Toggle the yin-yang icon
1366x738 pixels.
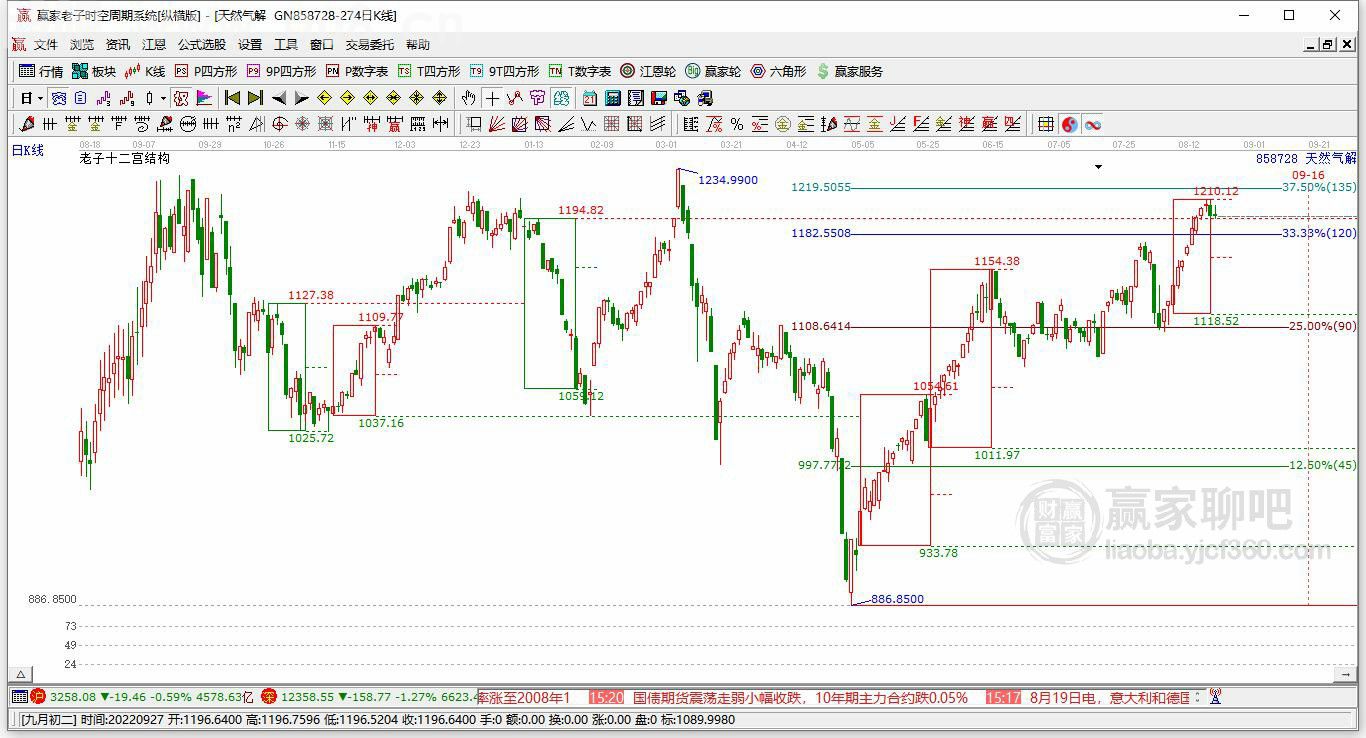pyautogui.click(x=1069, y=124)
